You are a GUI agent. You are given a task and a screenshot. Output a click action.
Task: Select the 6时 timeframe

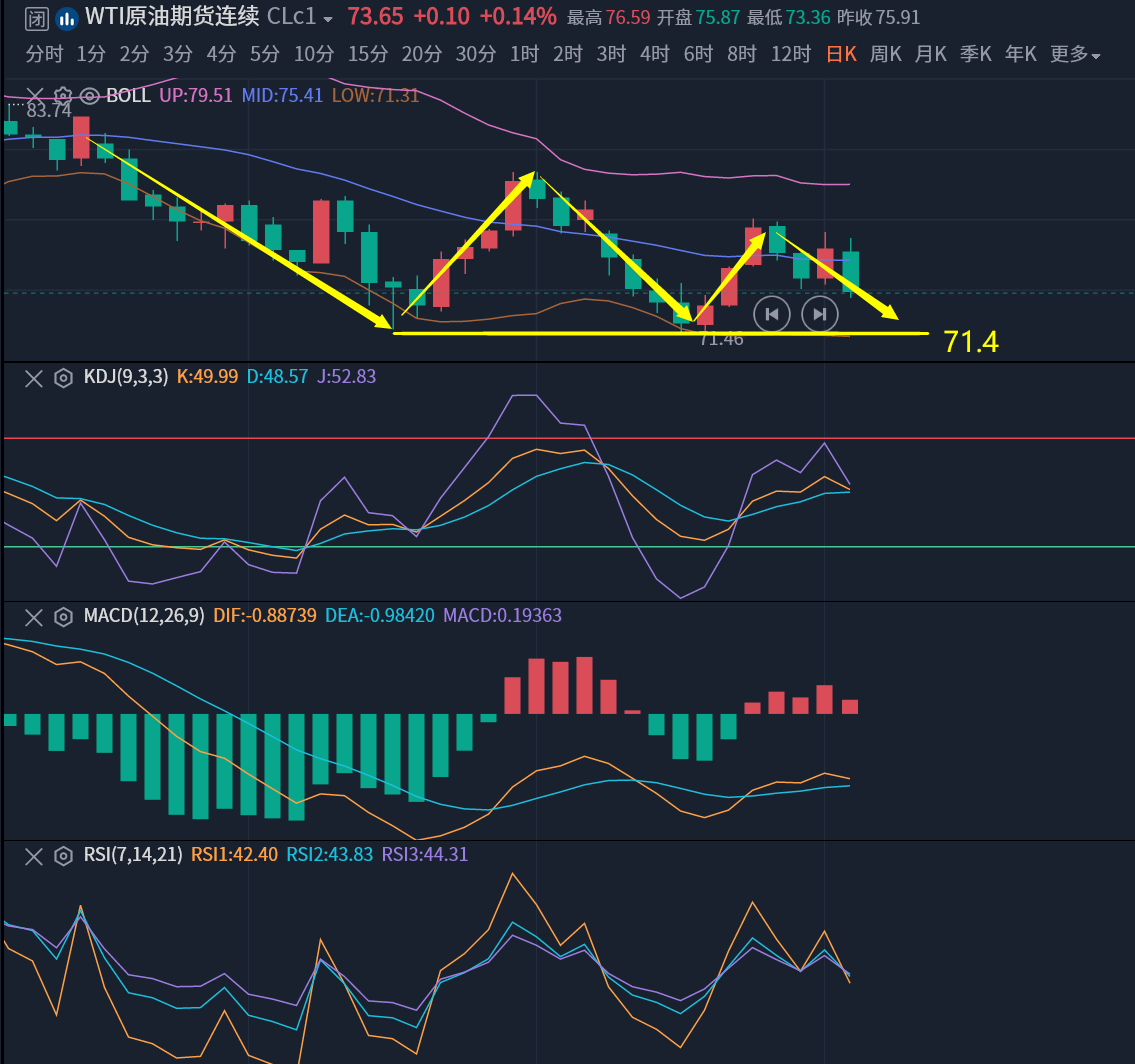pos(699,54)
